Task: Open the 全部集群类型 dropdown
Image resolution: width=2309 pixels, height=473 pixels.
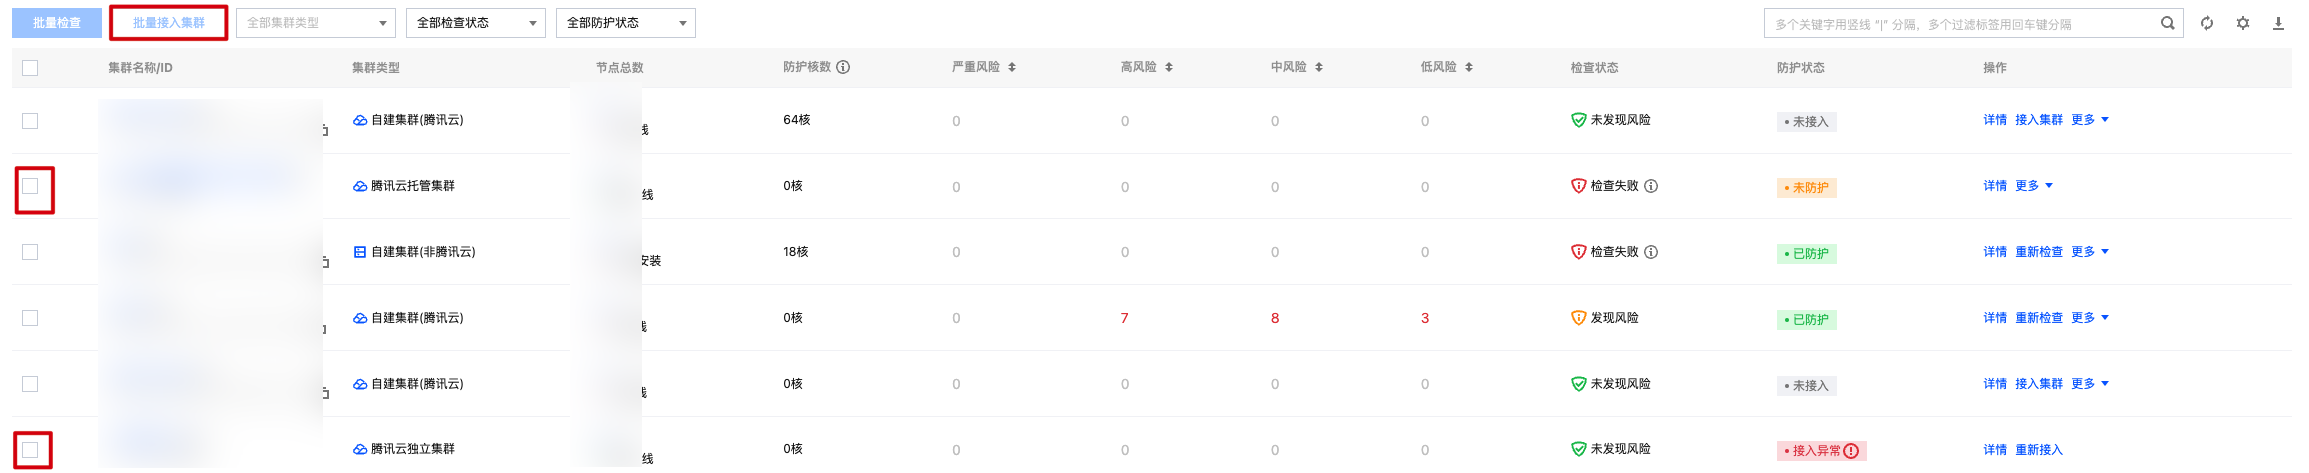Action: click(x=316, y=23)
